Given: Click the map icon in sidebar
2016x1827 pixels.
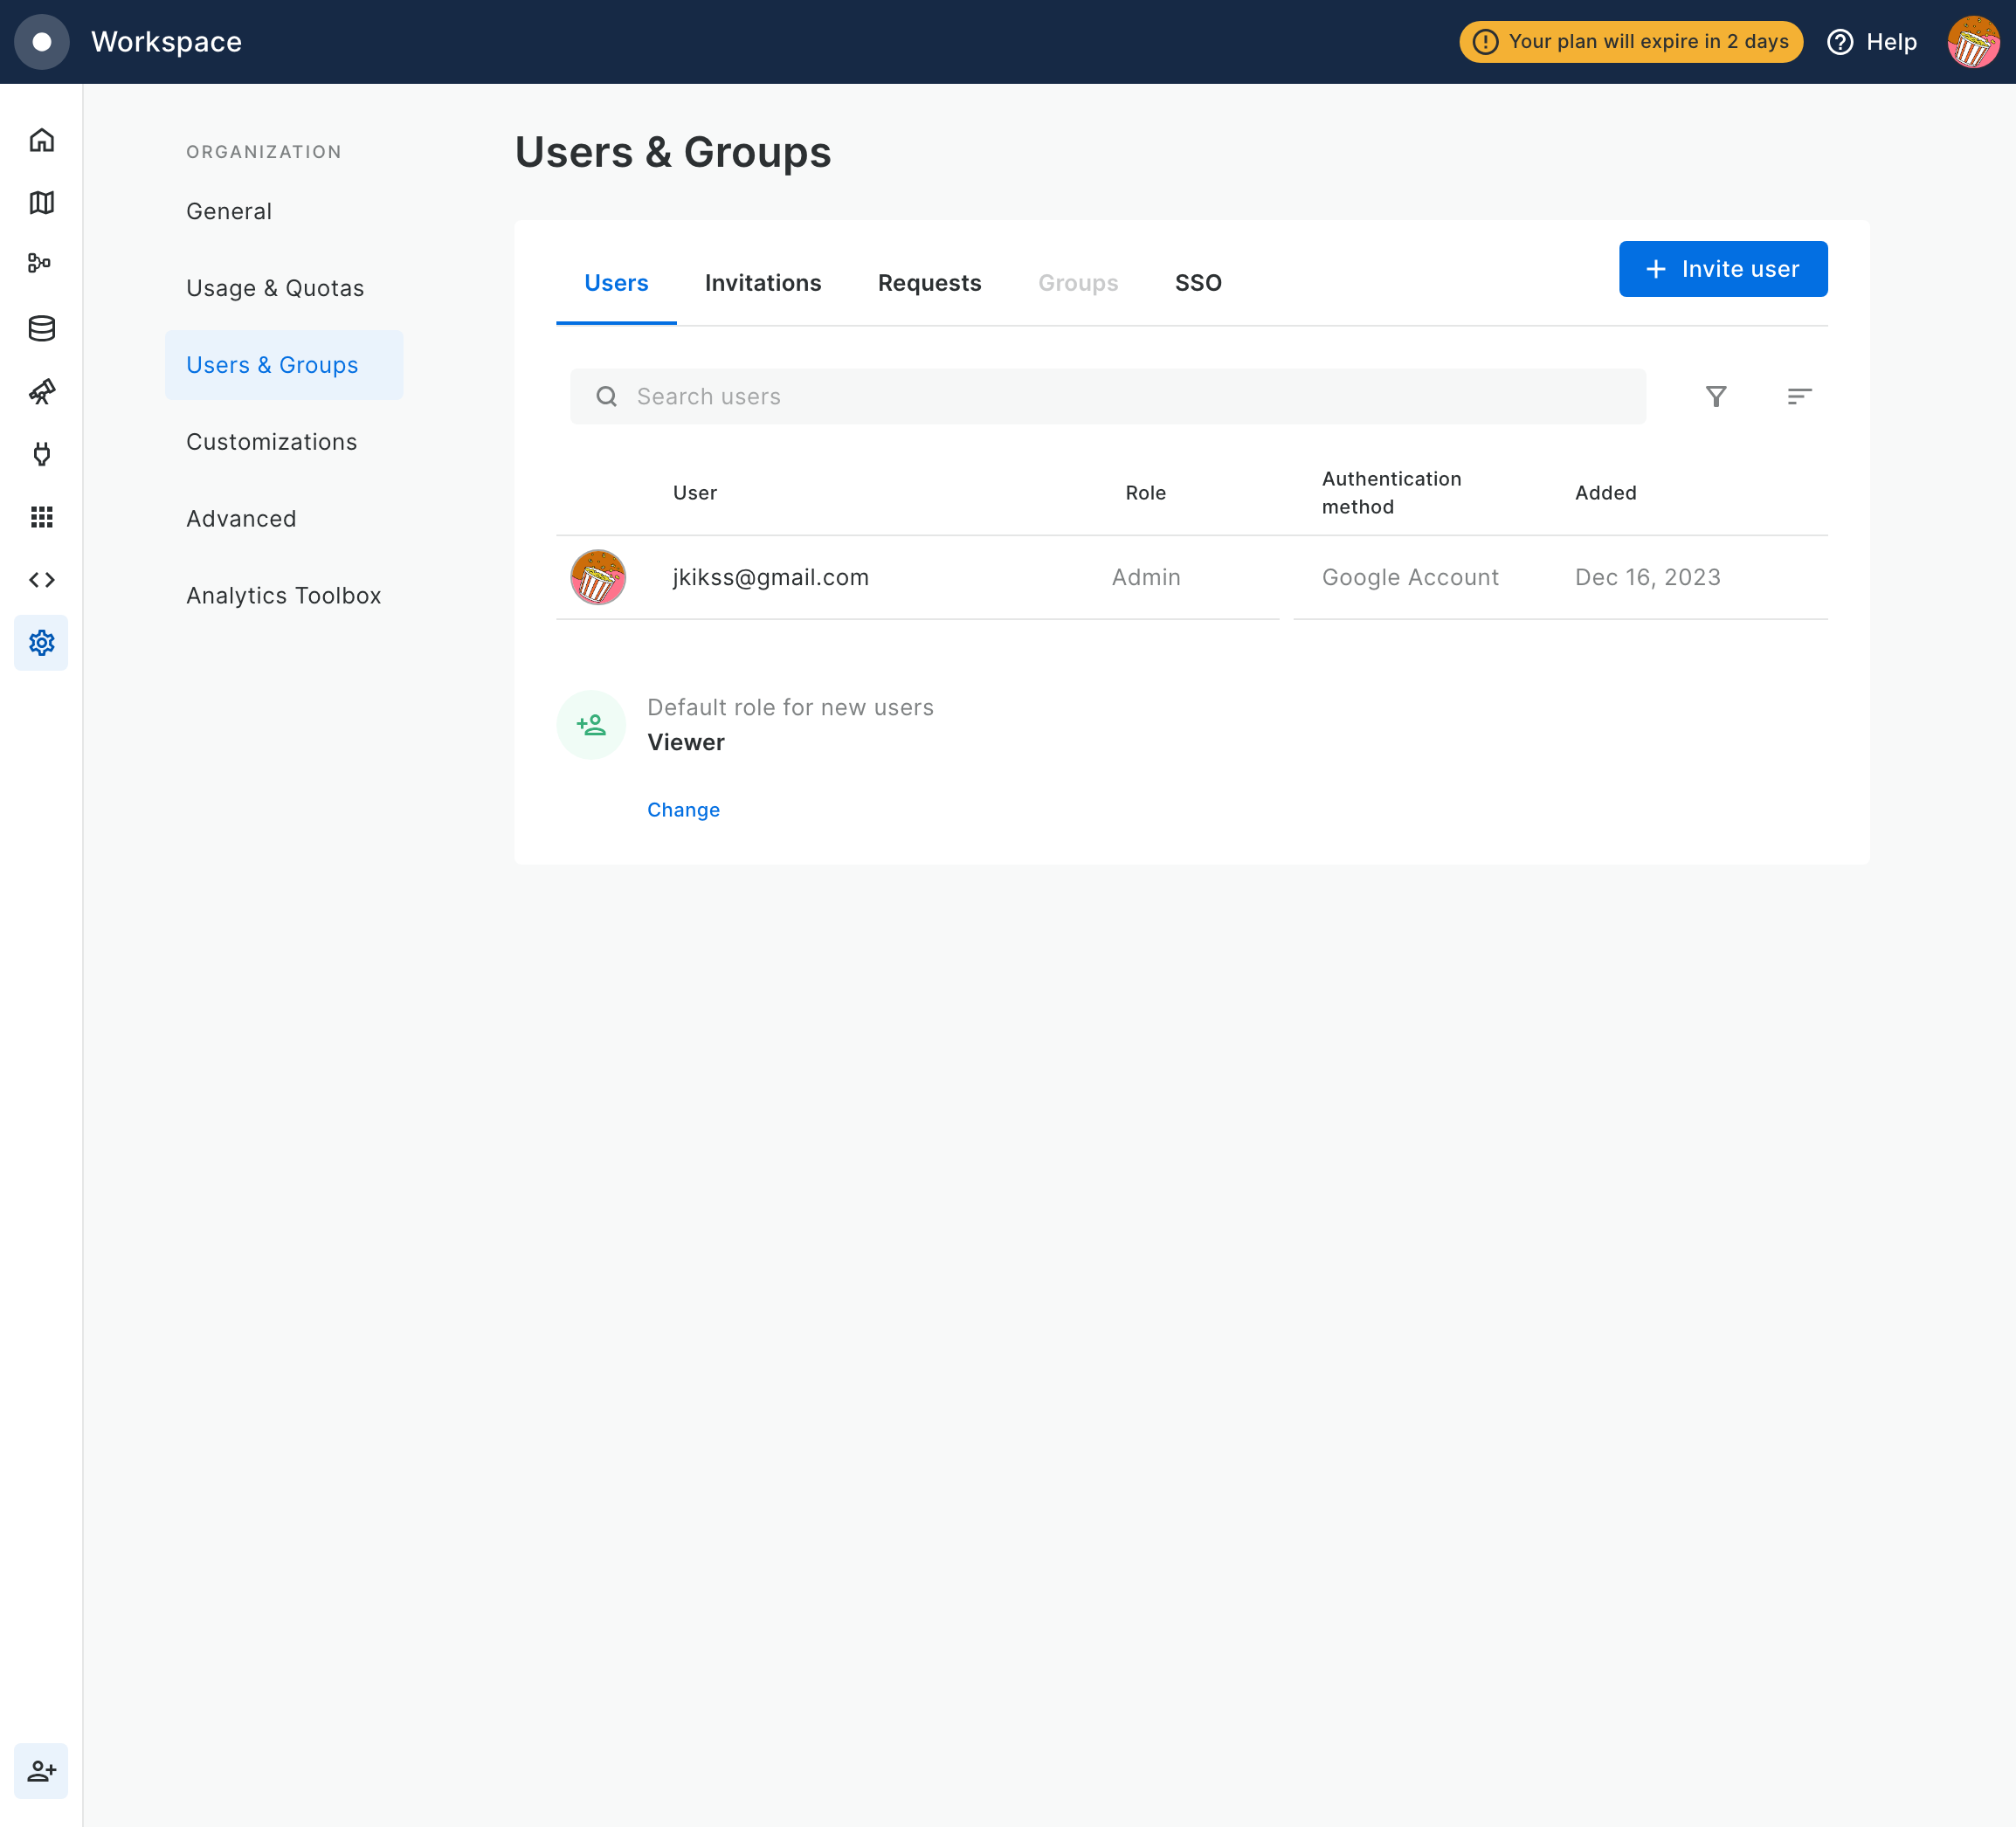Looking at the screenshot, I should [41, 202].
